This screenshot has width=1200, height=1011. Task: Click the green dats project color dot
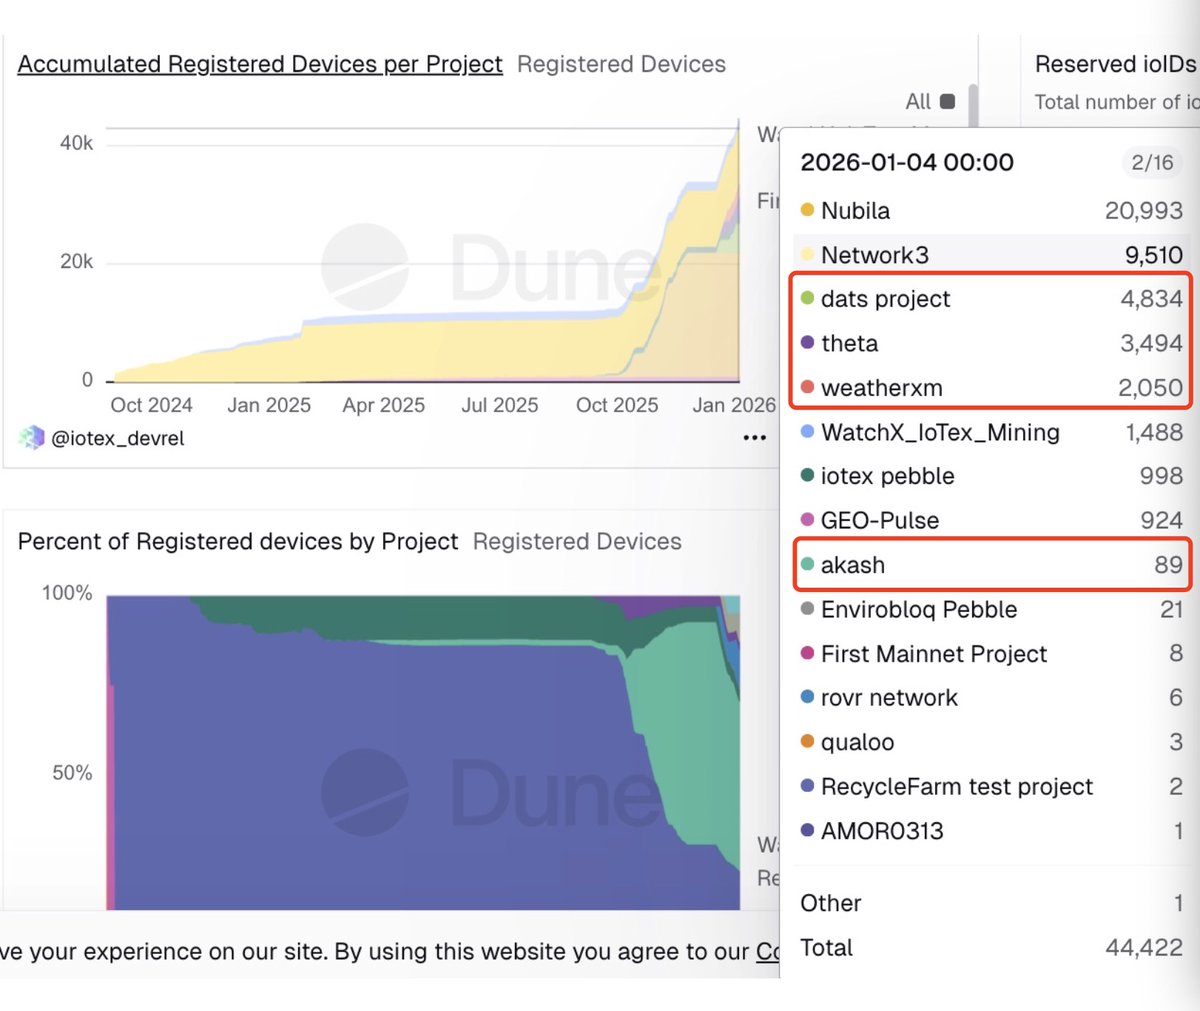tap(807, 298)
